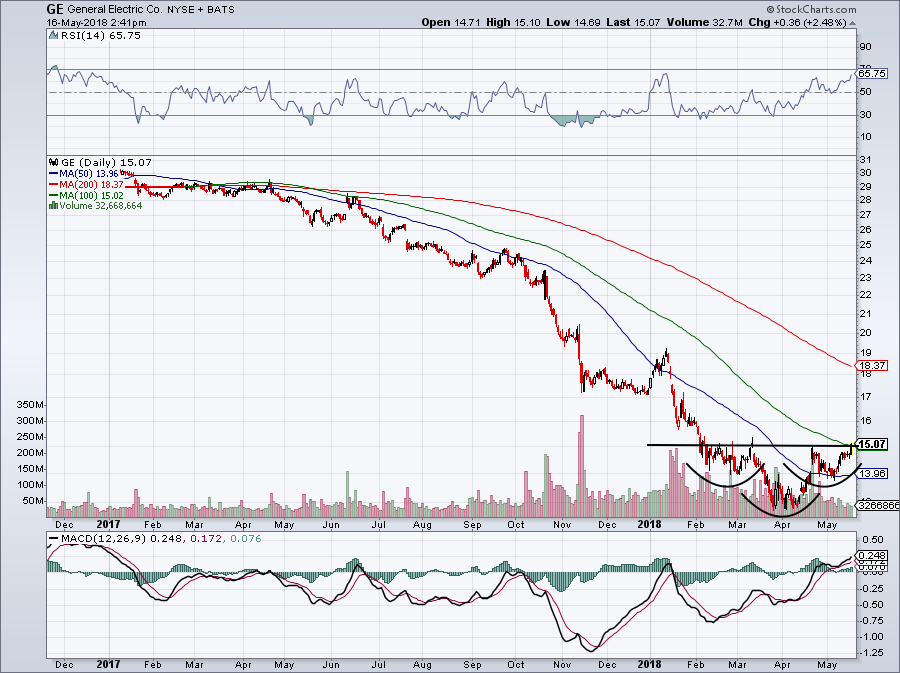The height and width of the screenshot is (673, 900).
Task: Click the Low 14.69 value
Action: click(x=573, y=22)
